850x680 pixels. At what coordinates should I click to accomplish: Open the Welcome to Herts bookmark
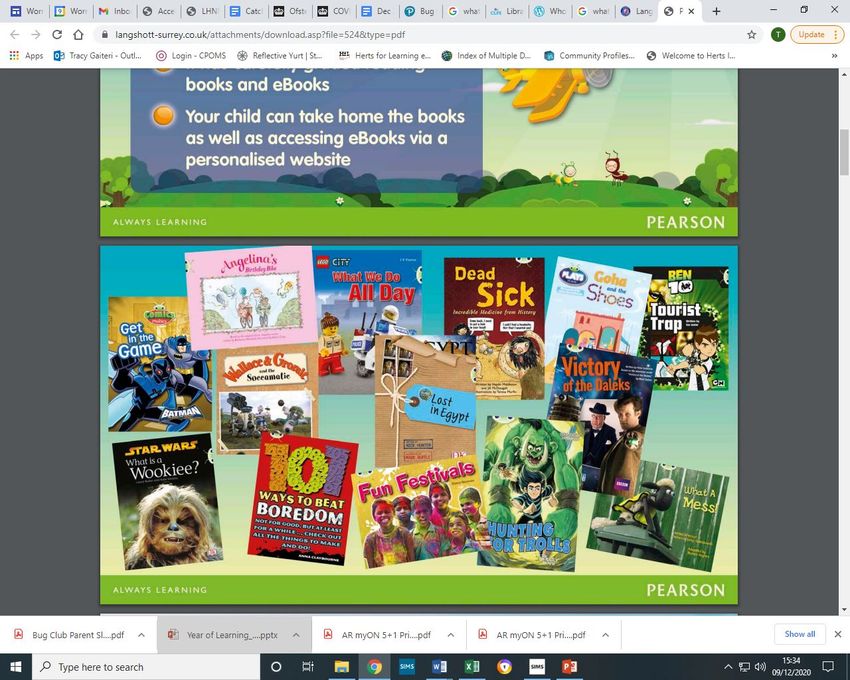[691, 55]
